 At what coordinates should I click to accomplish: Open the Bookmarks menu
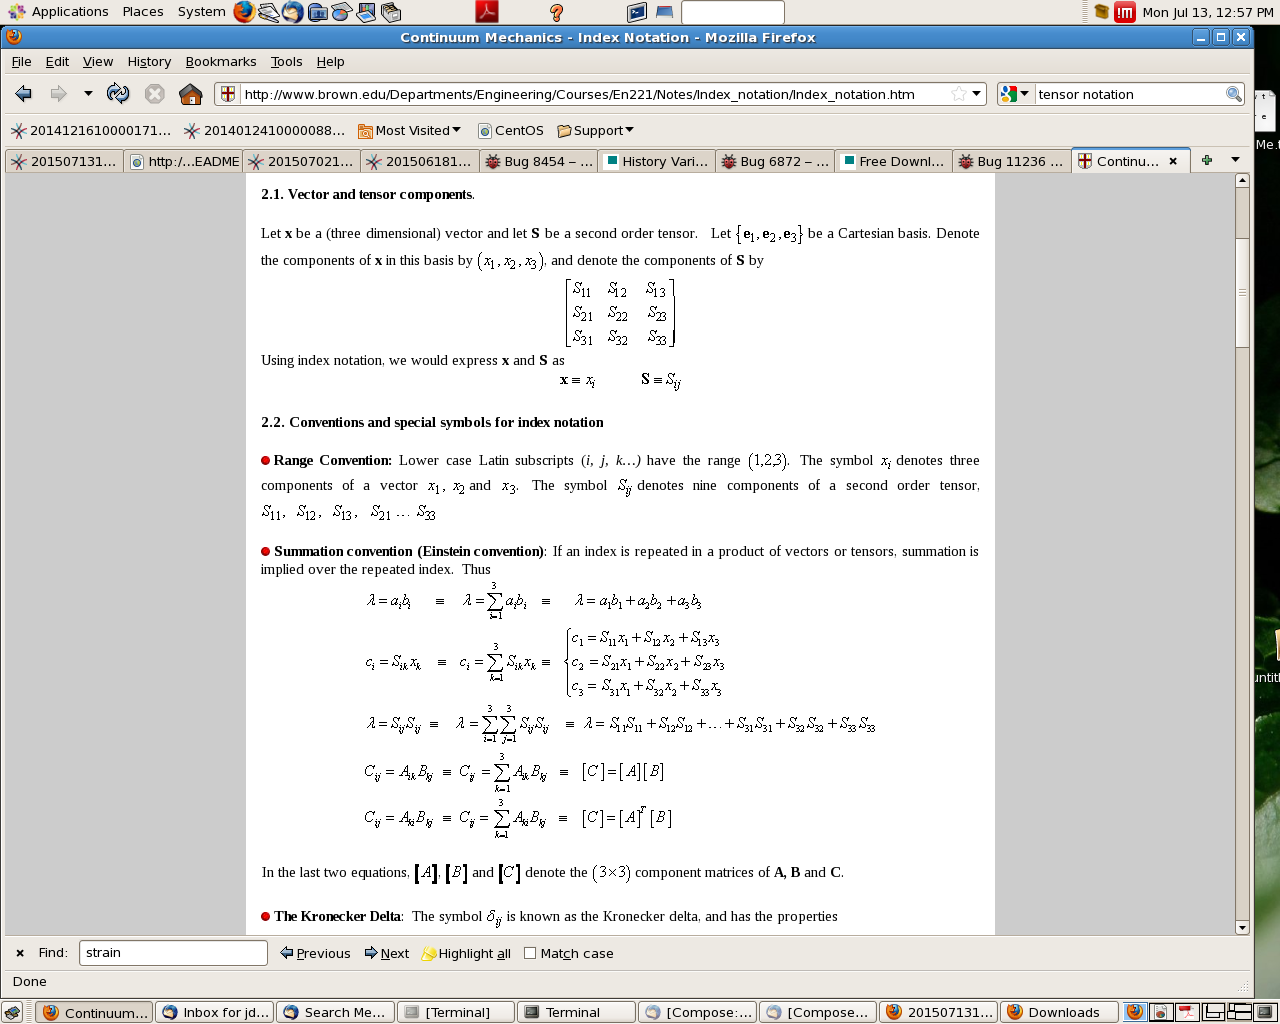(x=221, y=61)
